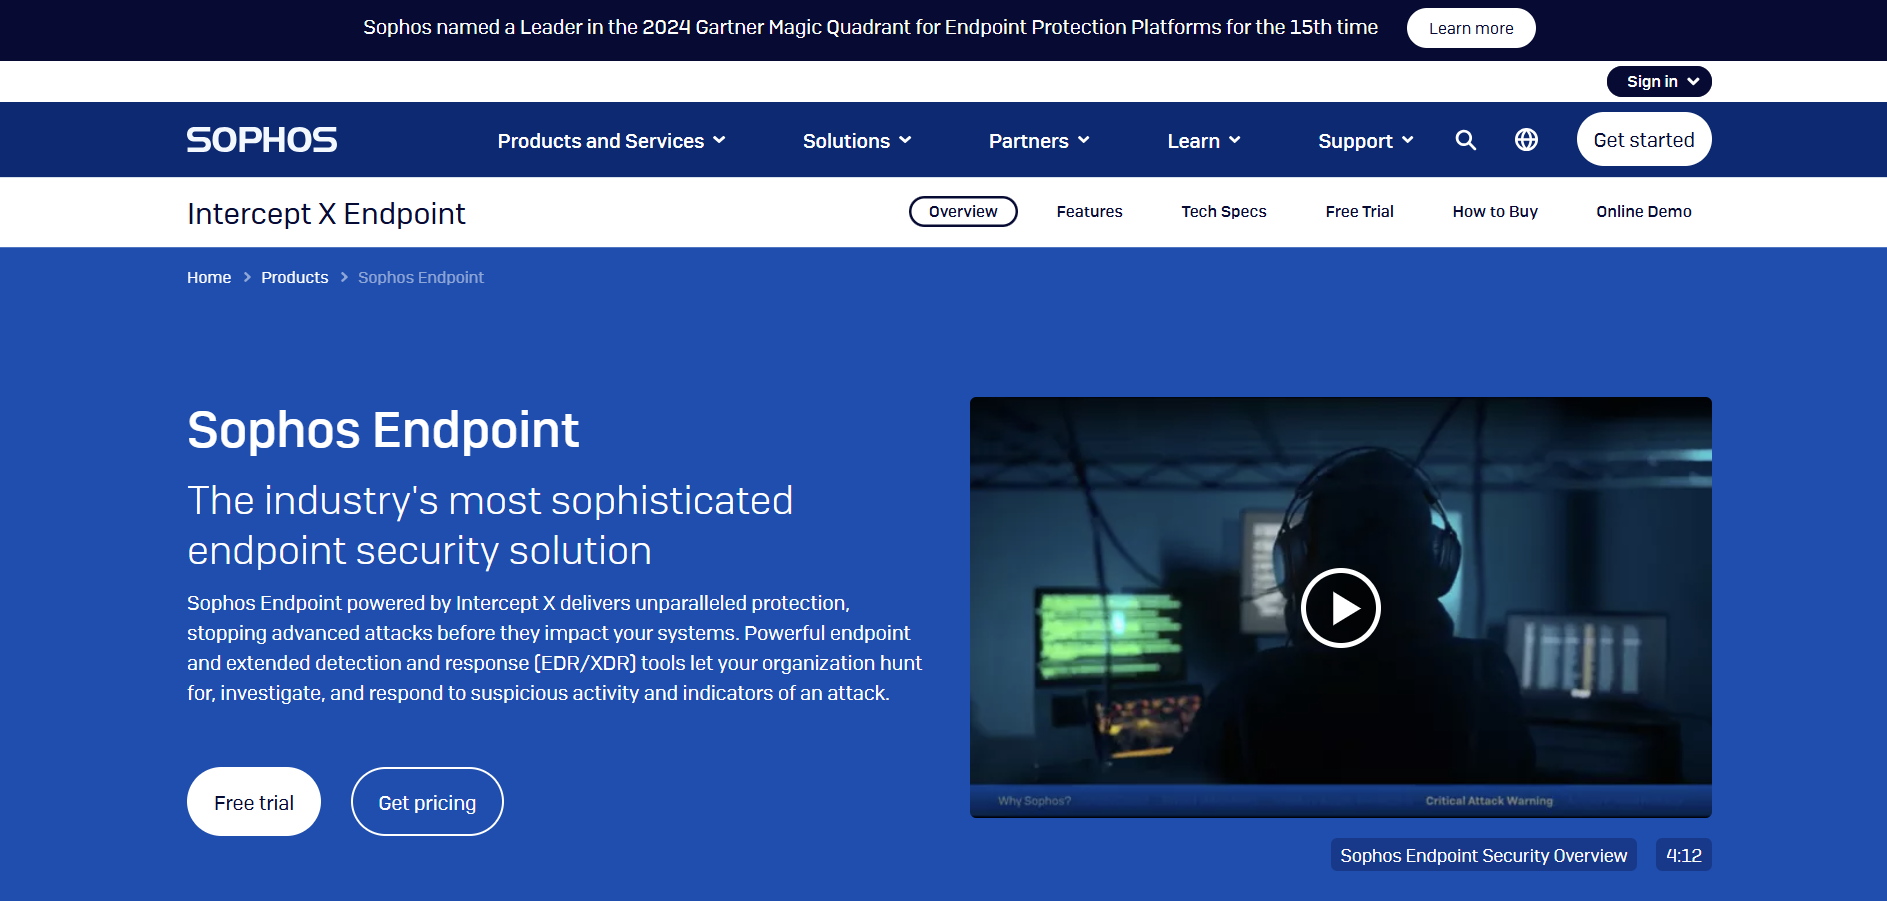Open the How to Buy tab
This screenshot has width=1887, height=901.
pyautogui.click(x=1495, y=212)
